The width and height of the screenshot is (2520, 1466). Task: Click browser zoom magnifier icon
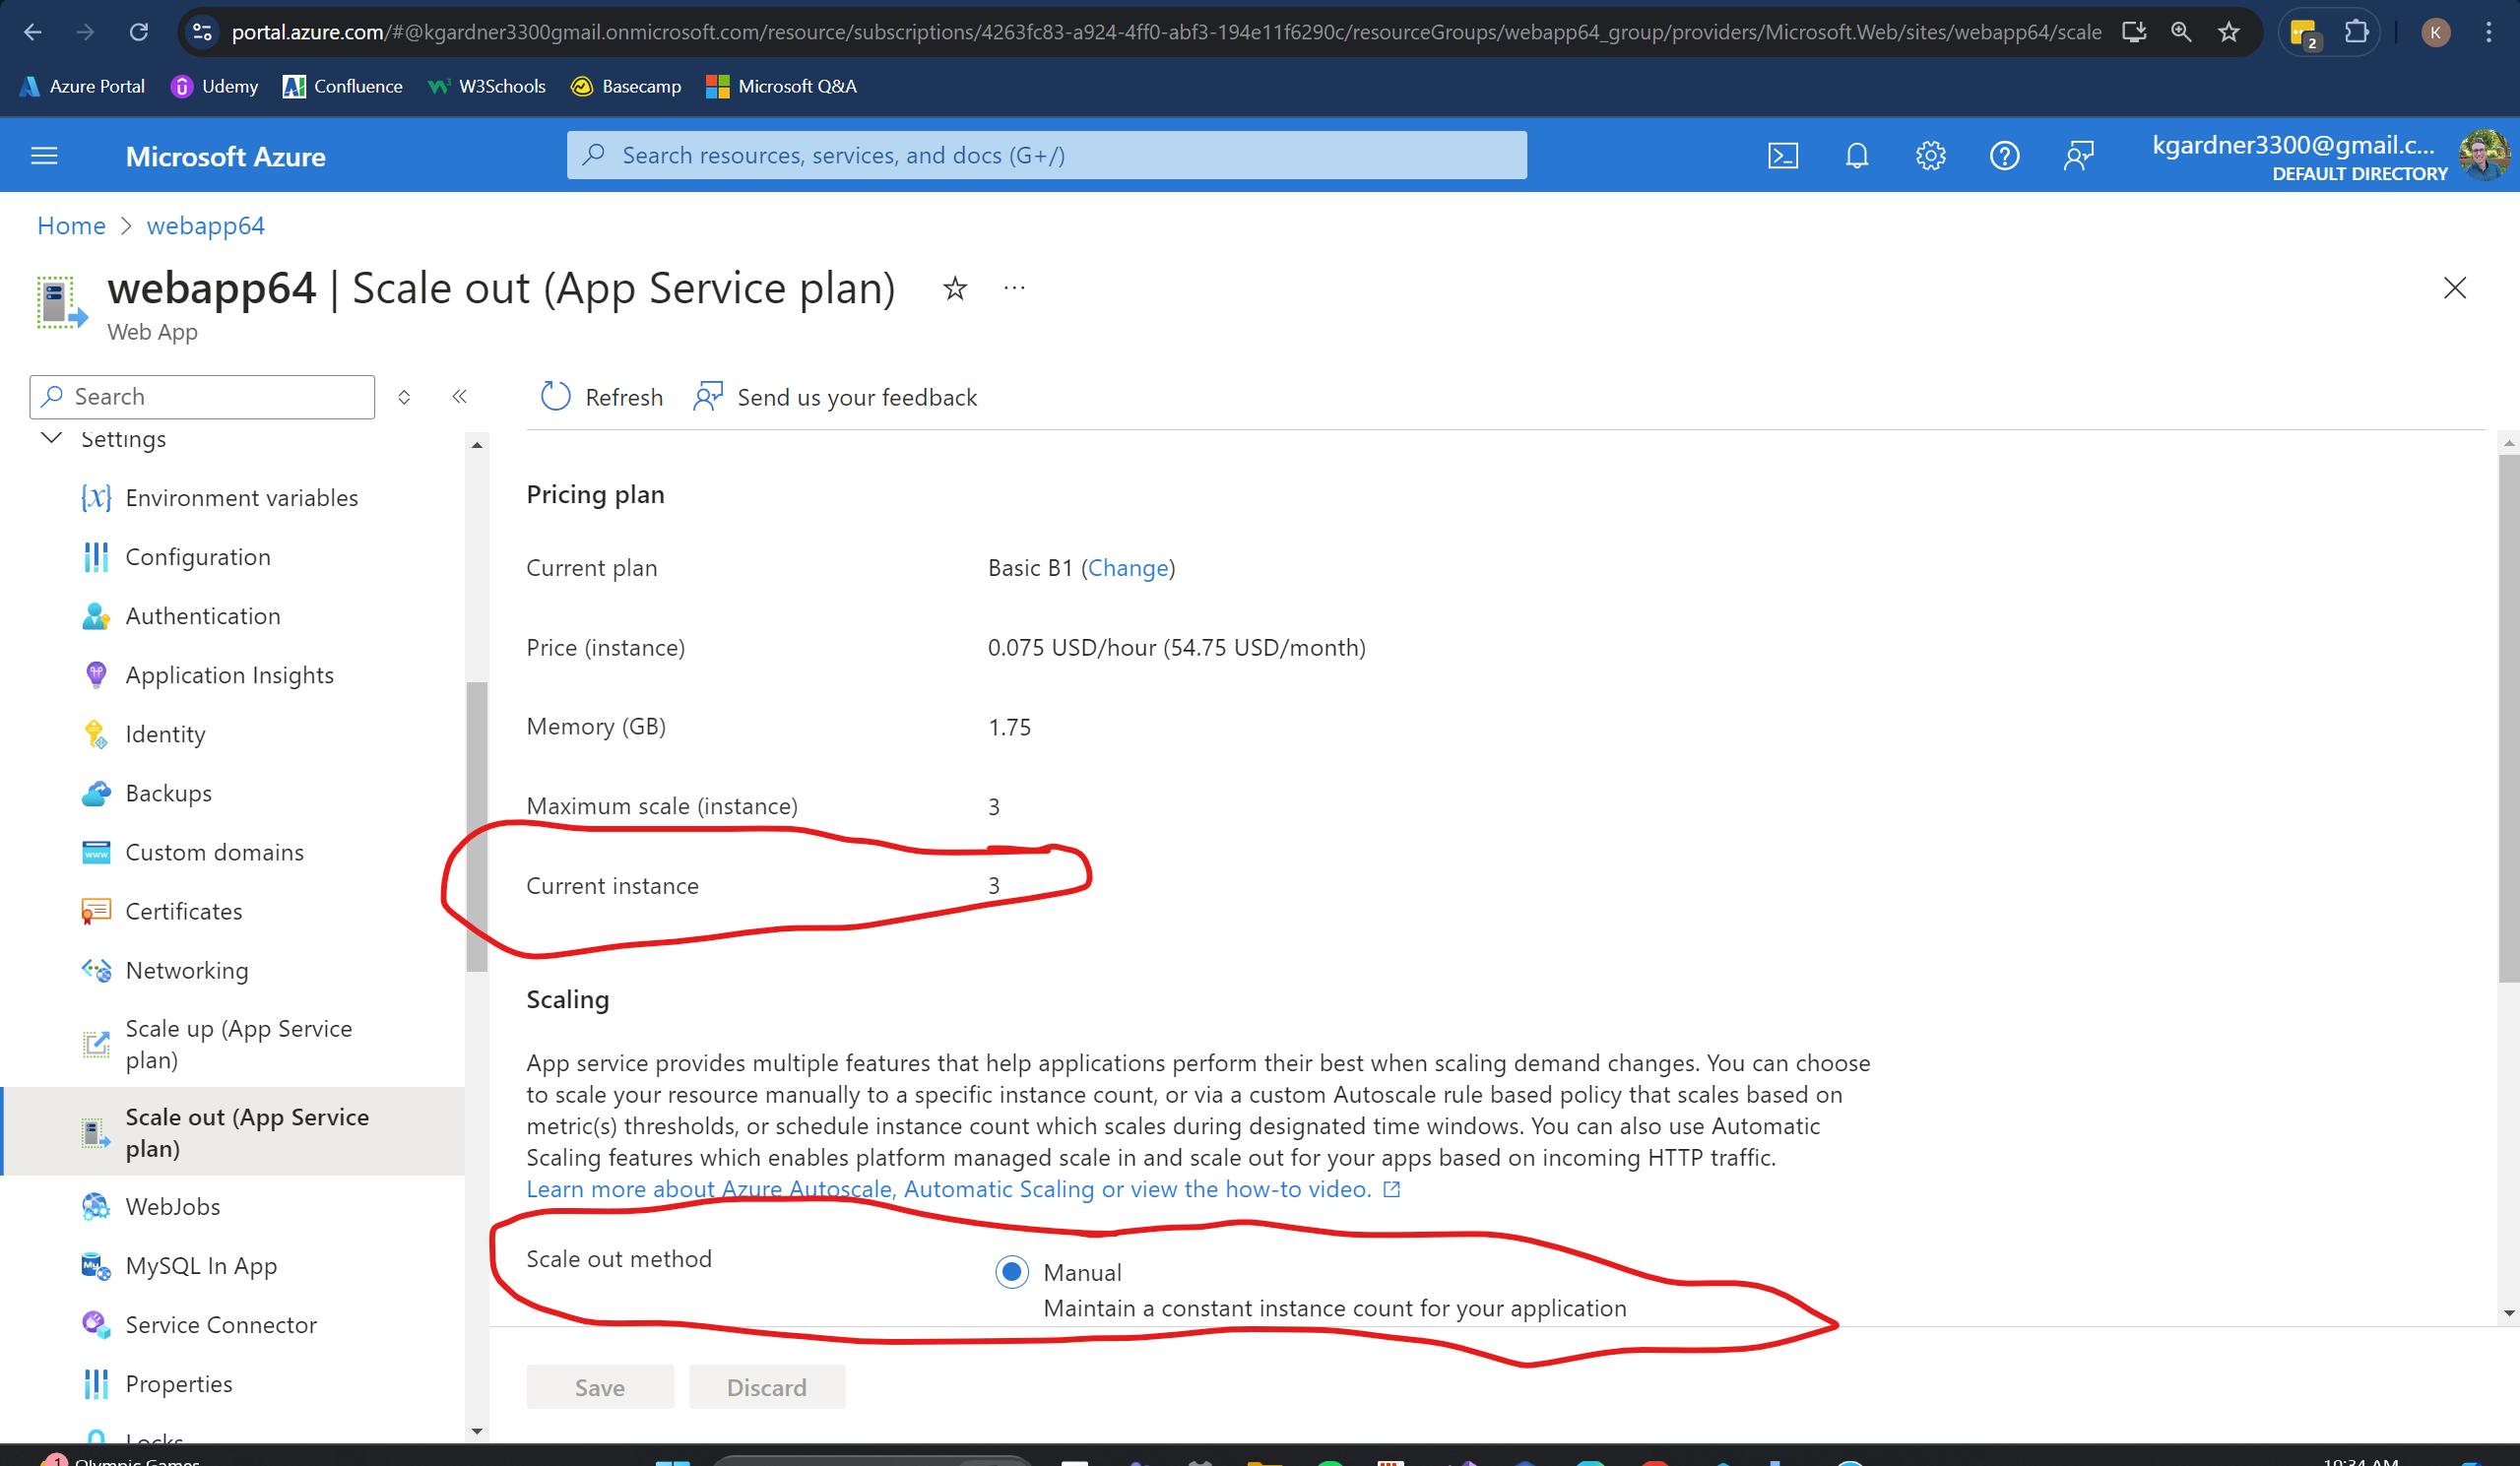click(x=2181, y=32)
